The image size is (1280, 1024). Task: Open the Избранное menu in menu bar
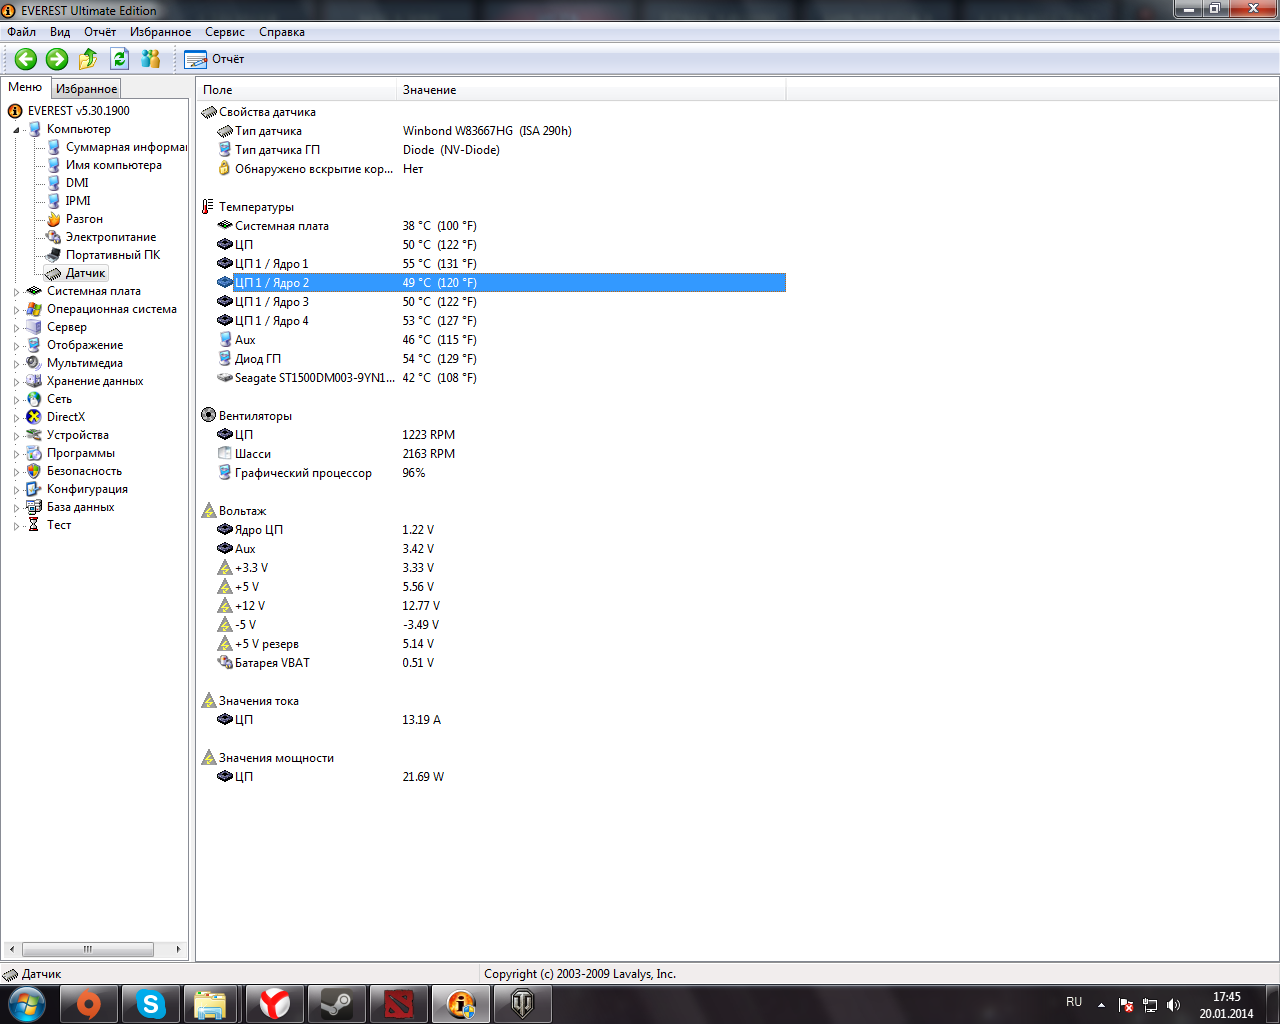click(160, 32)
